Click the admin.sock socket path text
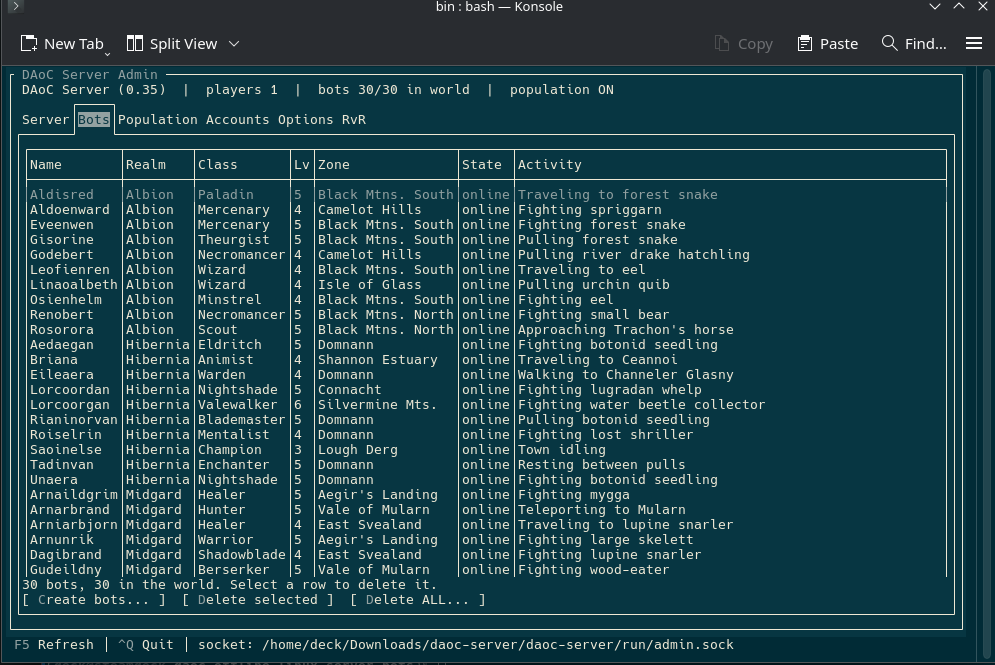Image resolution: width=995 pixels, height=665 pixels. [498, 645]
